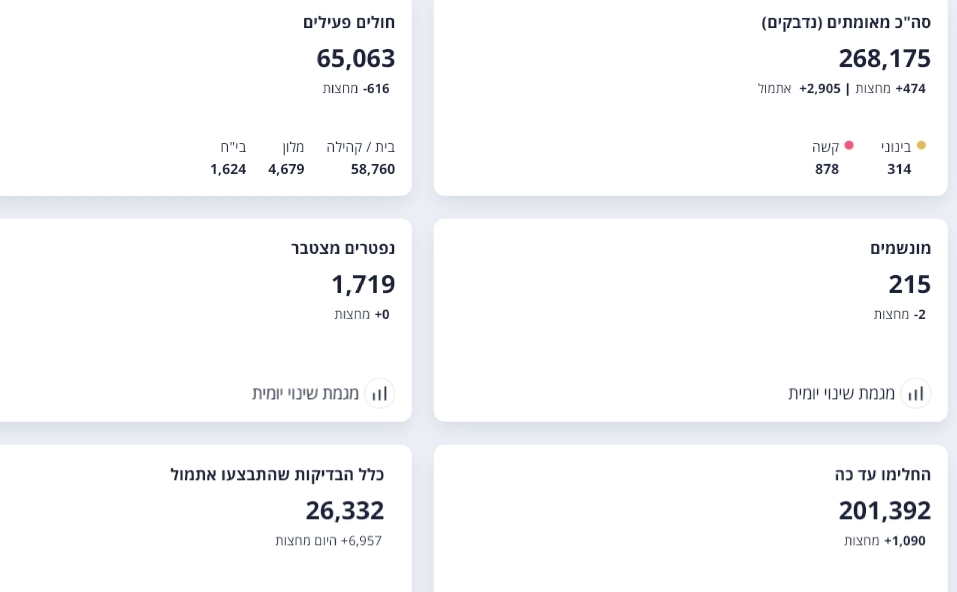The height and width of the screenshot is (592, 957).
Task: Select the סה"כ מאומתים (נדבקים) card title
Action: [x=845, y=22]
